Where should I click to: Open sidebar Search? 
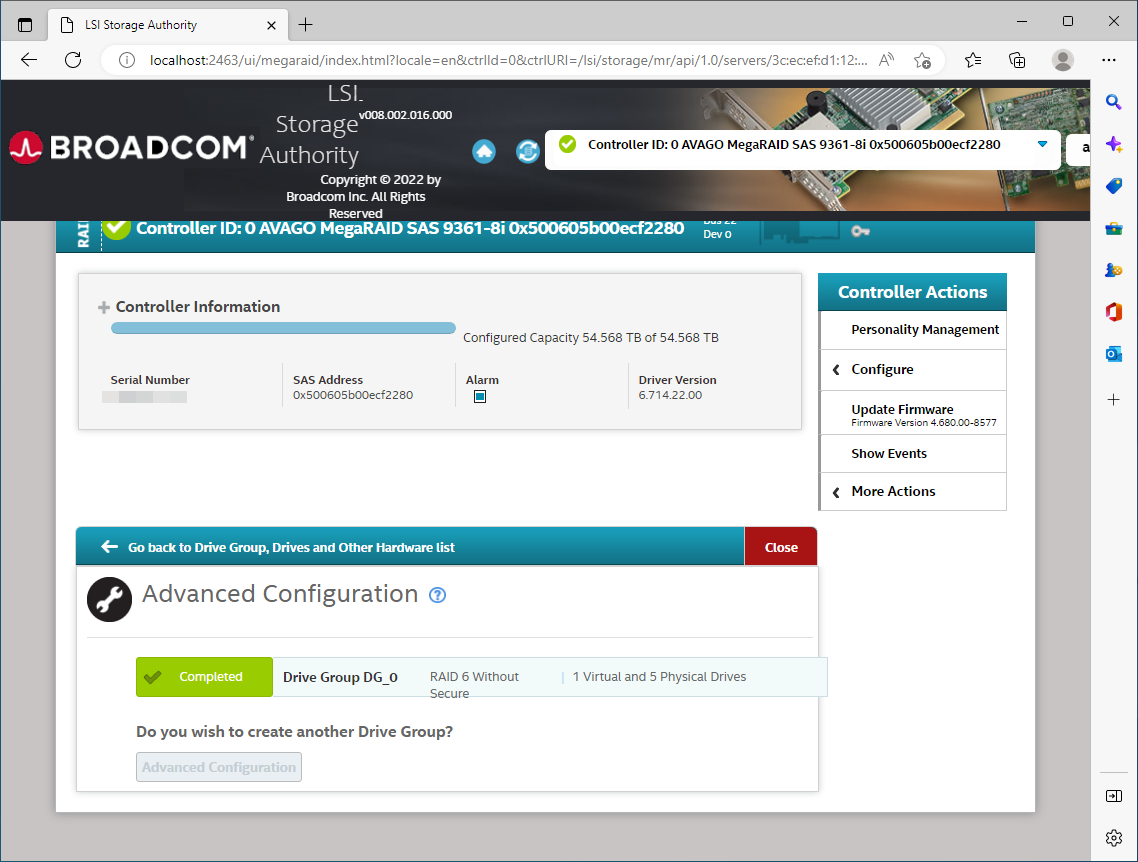(x=1113, y=102)
